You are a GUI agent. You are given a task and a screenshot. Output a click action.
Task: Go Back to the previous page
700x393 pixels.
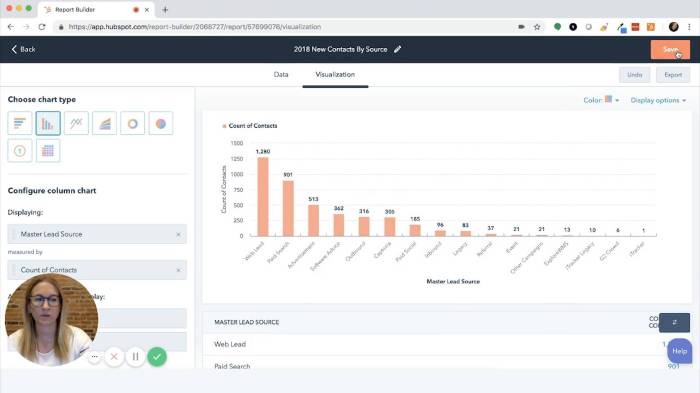tap(23, 49)
